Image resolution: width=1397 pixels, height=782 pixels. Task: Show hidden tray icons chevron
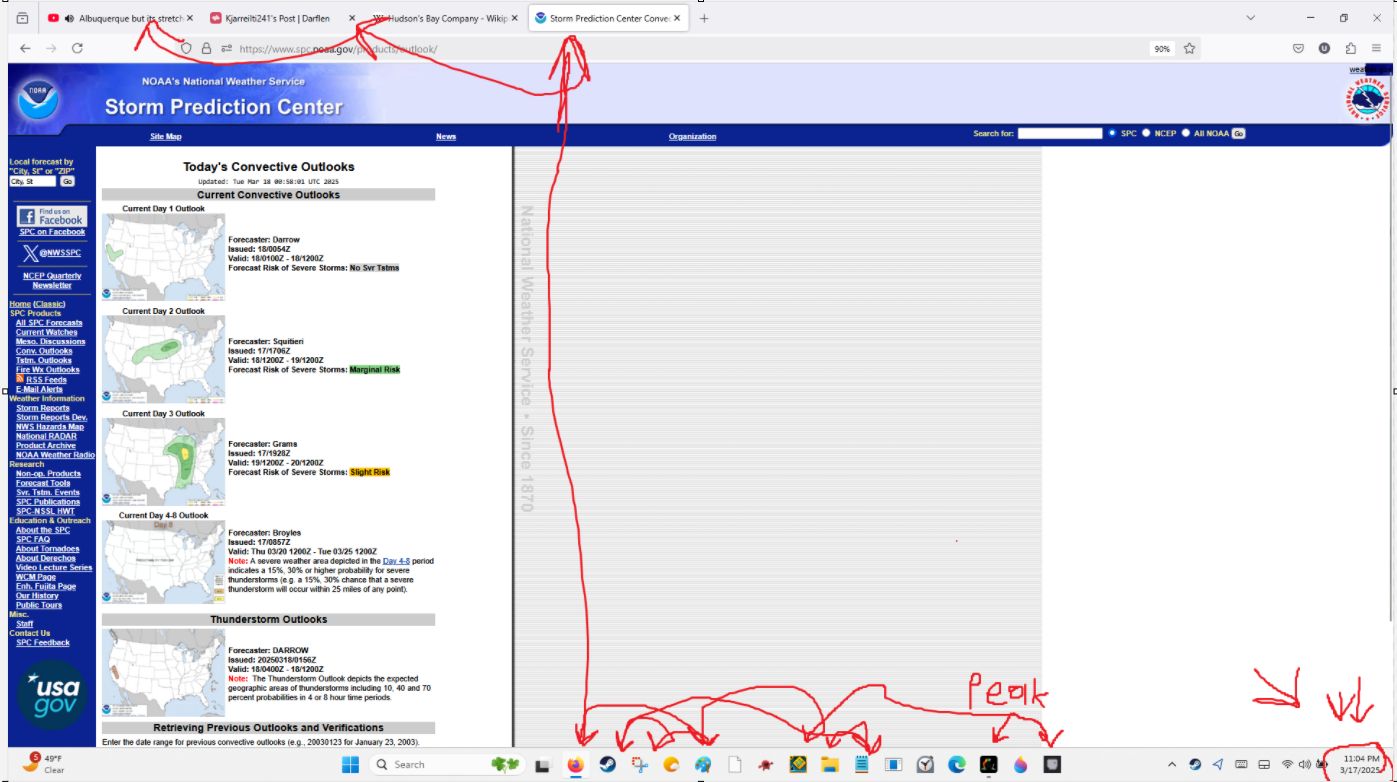(1173, 764)
